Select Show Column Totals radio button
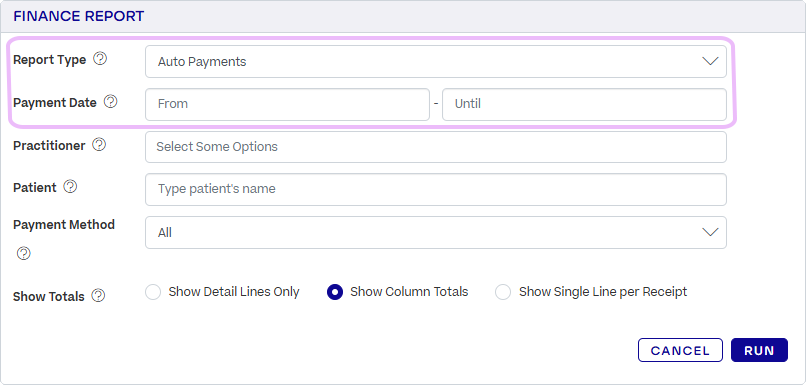806x385 pixels. tap(335, 292)
